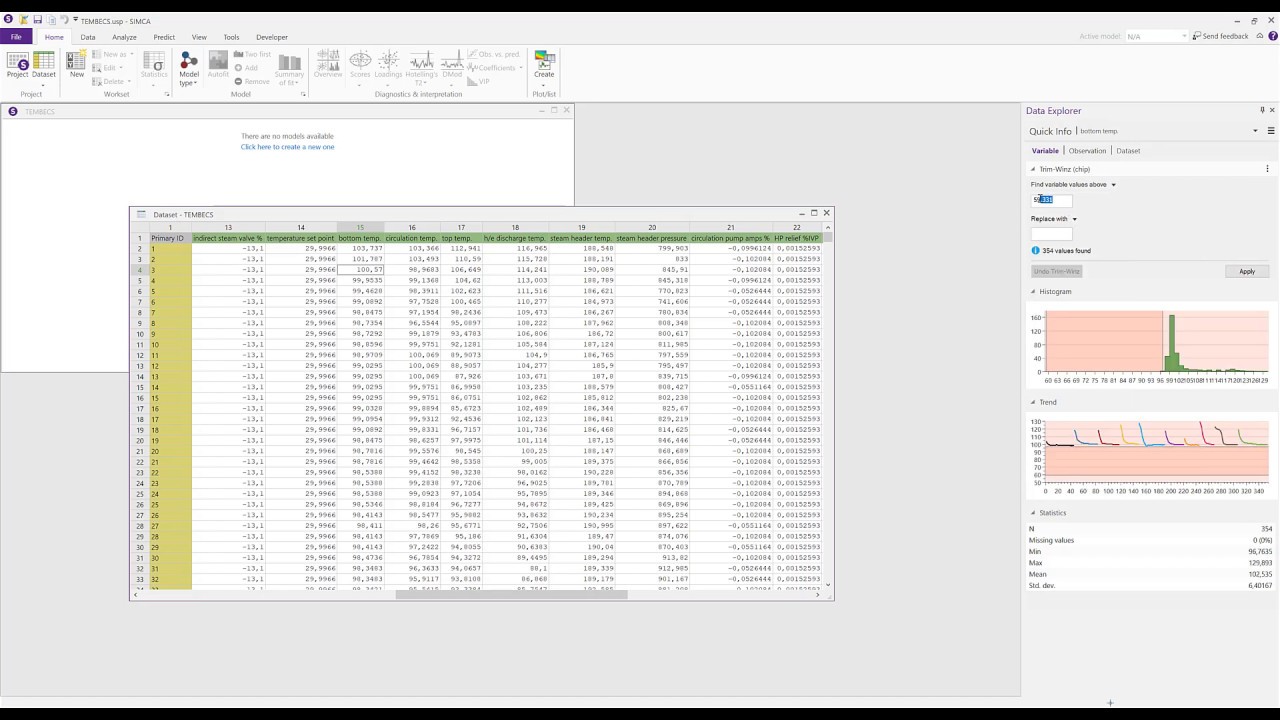
Task: Select the Observation tab in Quick Info
Action: click(1087, 151)
